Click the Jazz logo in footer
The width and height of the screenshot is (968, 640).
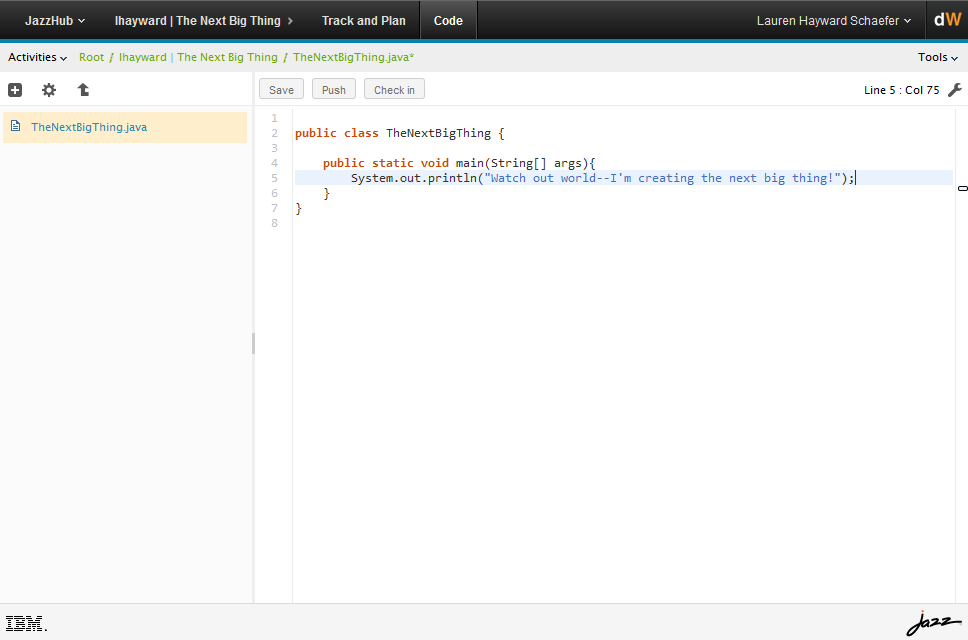point(933,623)
